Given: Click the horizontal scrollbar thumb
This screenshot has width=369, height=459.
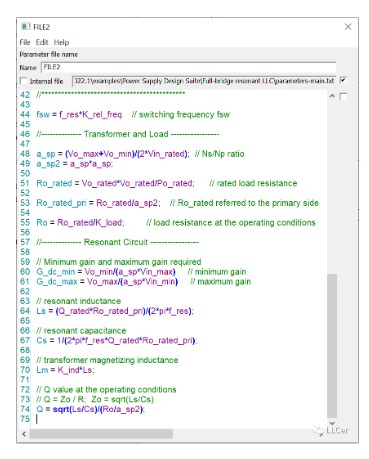Looking at the screenshot, I should [101, 434].
